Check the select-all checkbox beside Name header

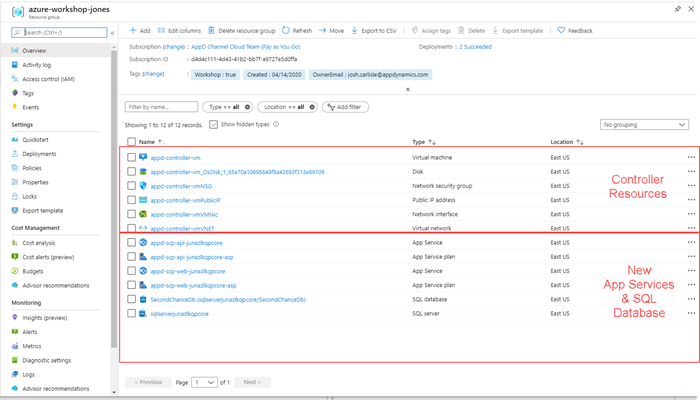click(x=131, y=142)
